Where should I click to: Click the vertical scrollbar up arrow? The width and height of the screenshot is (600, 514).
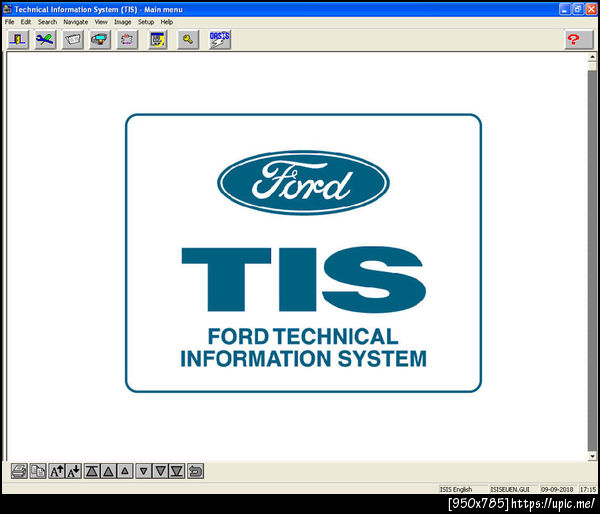[x=592, y=57]
